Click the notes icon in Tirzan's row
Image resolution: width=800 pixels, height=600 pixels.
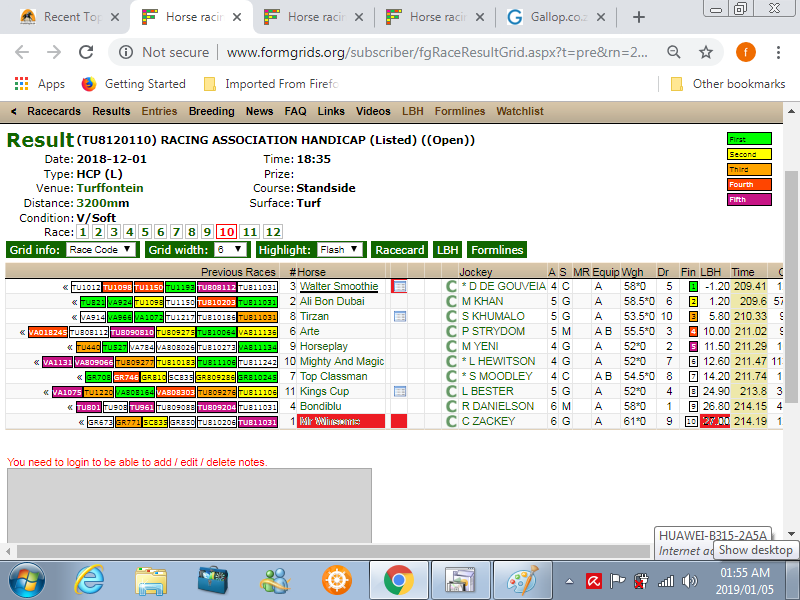pos(399,317)
